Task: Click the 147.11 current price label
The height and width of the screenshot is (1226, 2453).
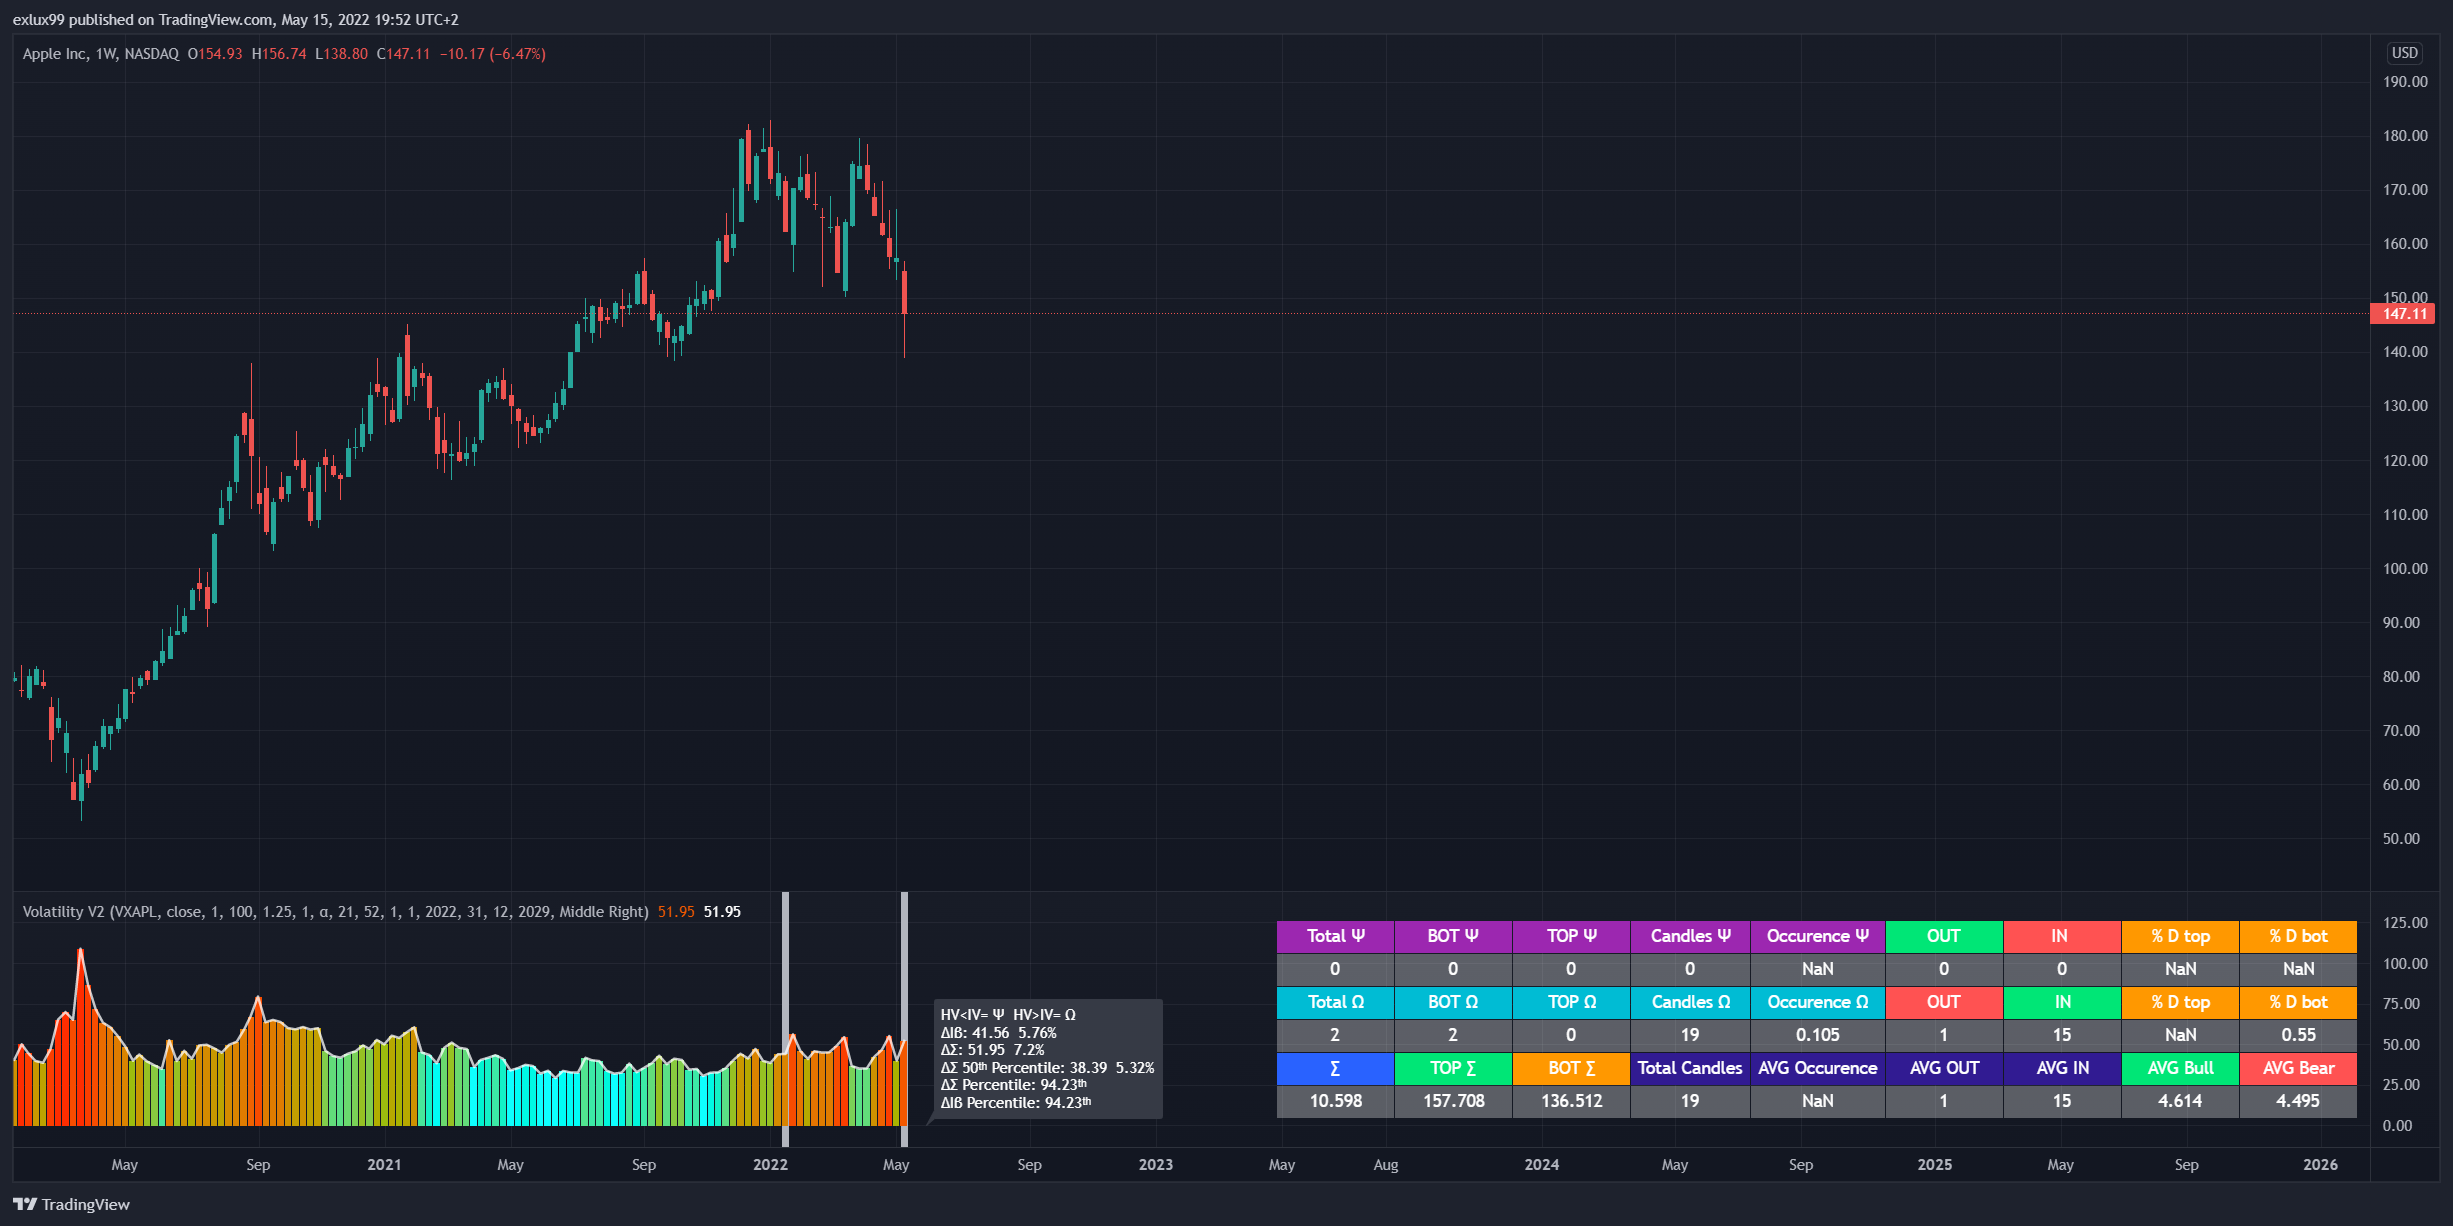Action: click(2403, 314)
